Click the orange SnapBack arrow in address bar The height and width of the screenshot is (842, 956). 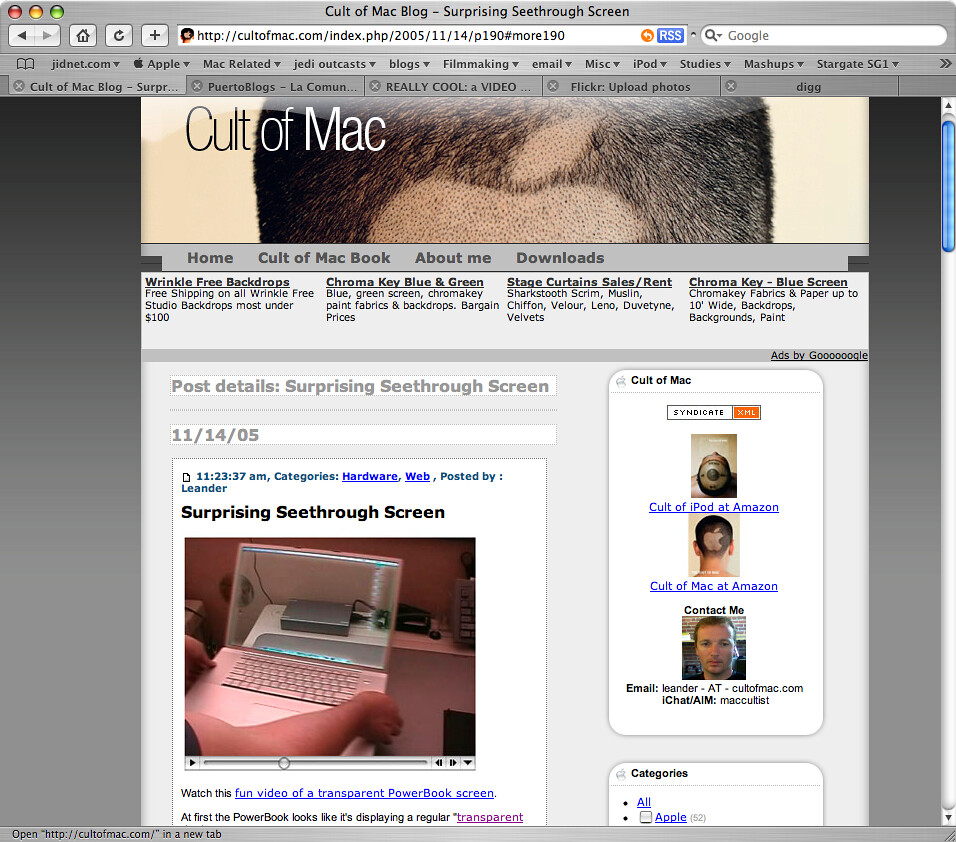pyautogui.click(x=647, y=35)
